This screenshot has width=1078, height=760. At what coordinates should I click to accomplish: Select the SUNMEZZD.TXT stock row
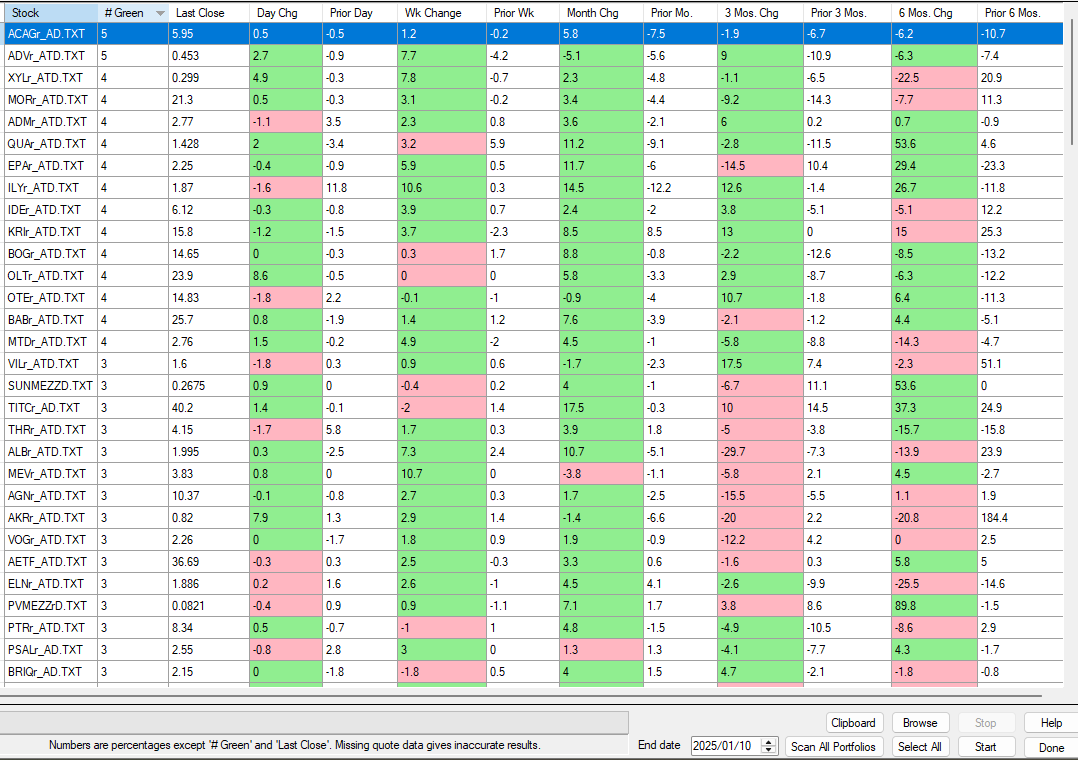(49, 386)
